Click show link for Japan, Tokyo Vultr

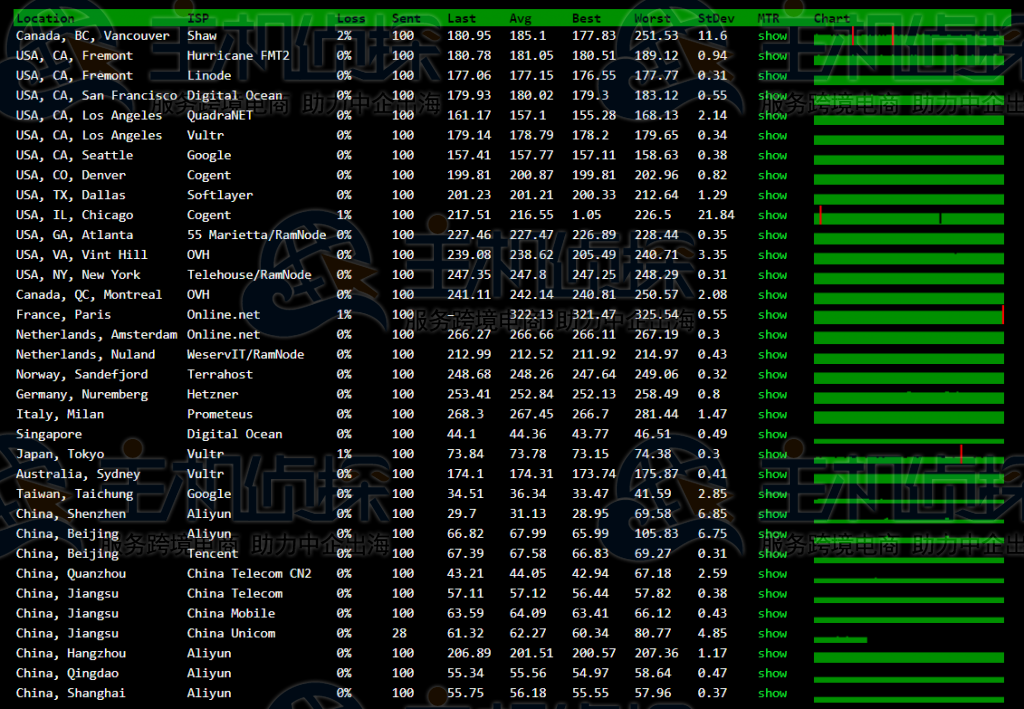[772, 455]
